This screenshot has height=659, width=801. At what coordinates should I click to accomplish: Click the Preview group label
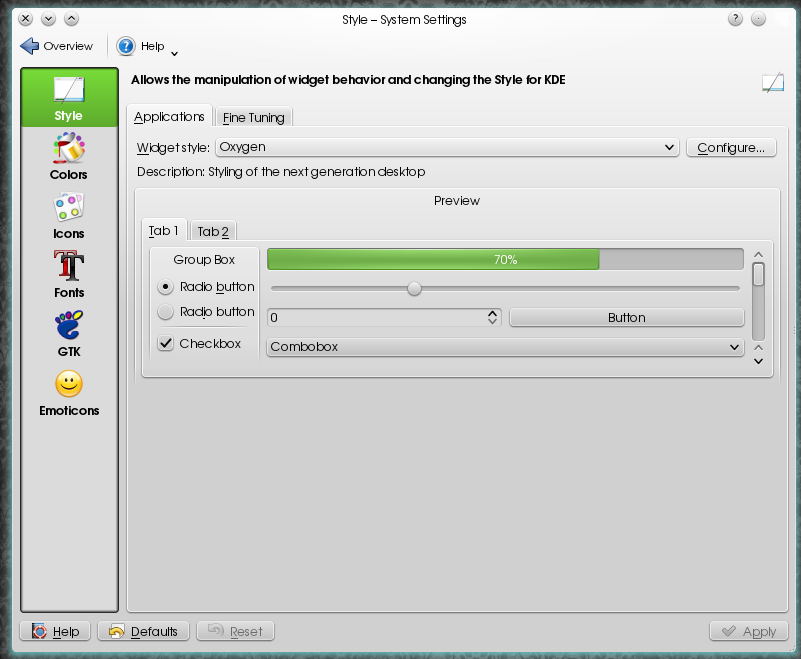click(x=457, y=201)
